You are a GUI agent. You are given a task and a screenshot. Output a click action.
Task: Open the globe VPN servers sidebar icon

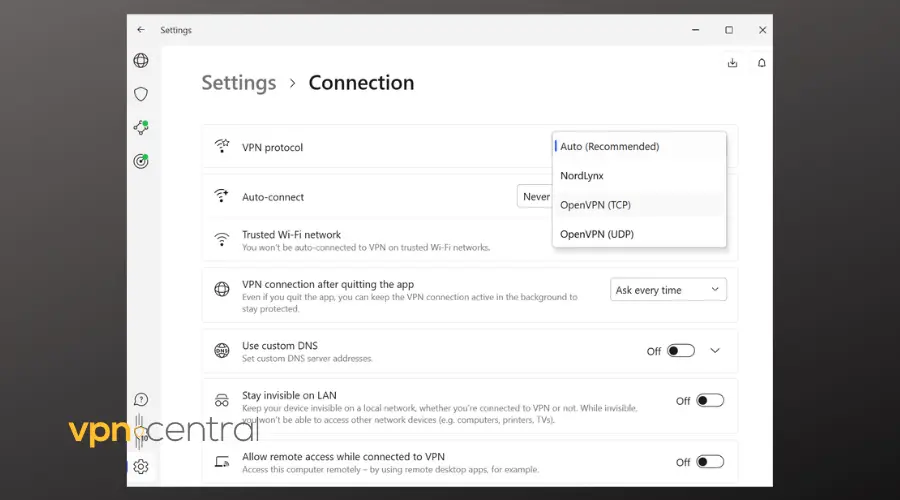141,60
